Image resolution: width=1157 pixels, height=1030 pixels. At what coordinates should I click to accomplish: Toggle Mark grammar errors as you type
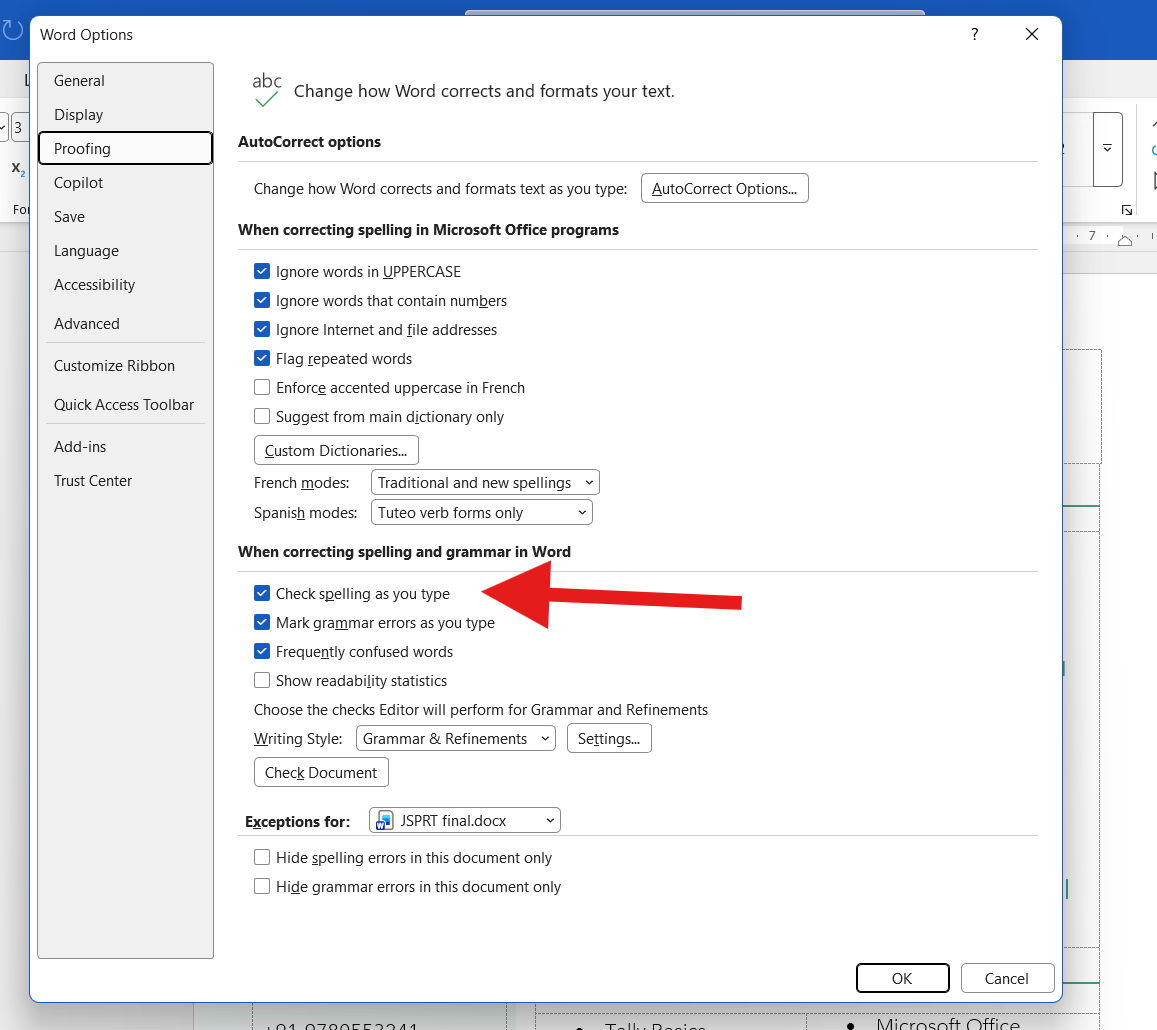262,622
